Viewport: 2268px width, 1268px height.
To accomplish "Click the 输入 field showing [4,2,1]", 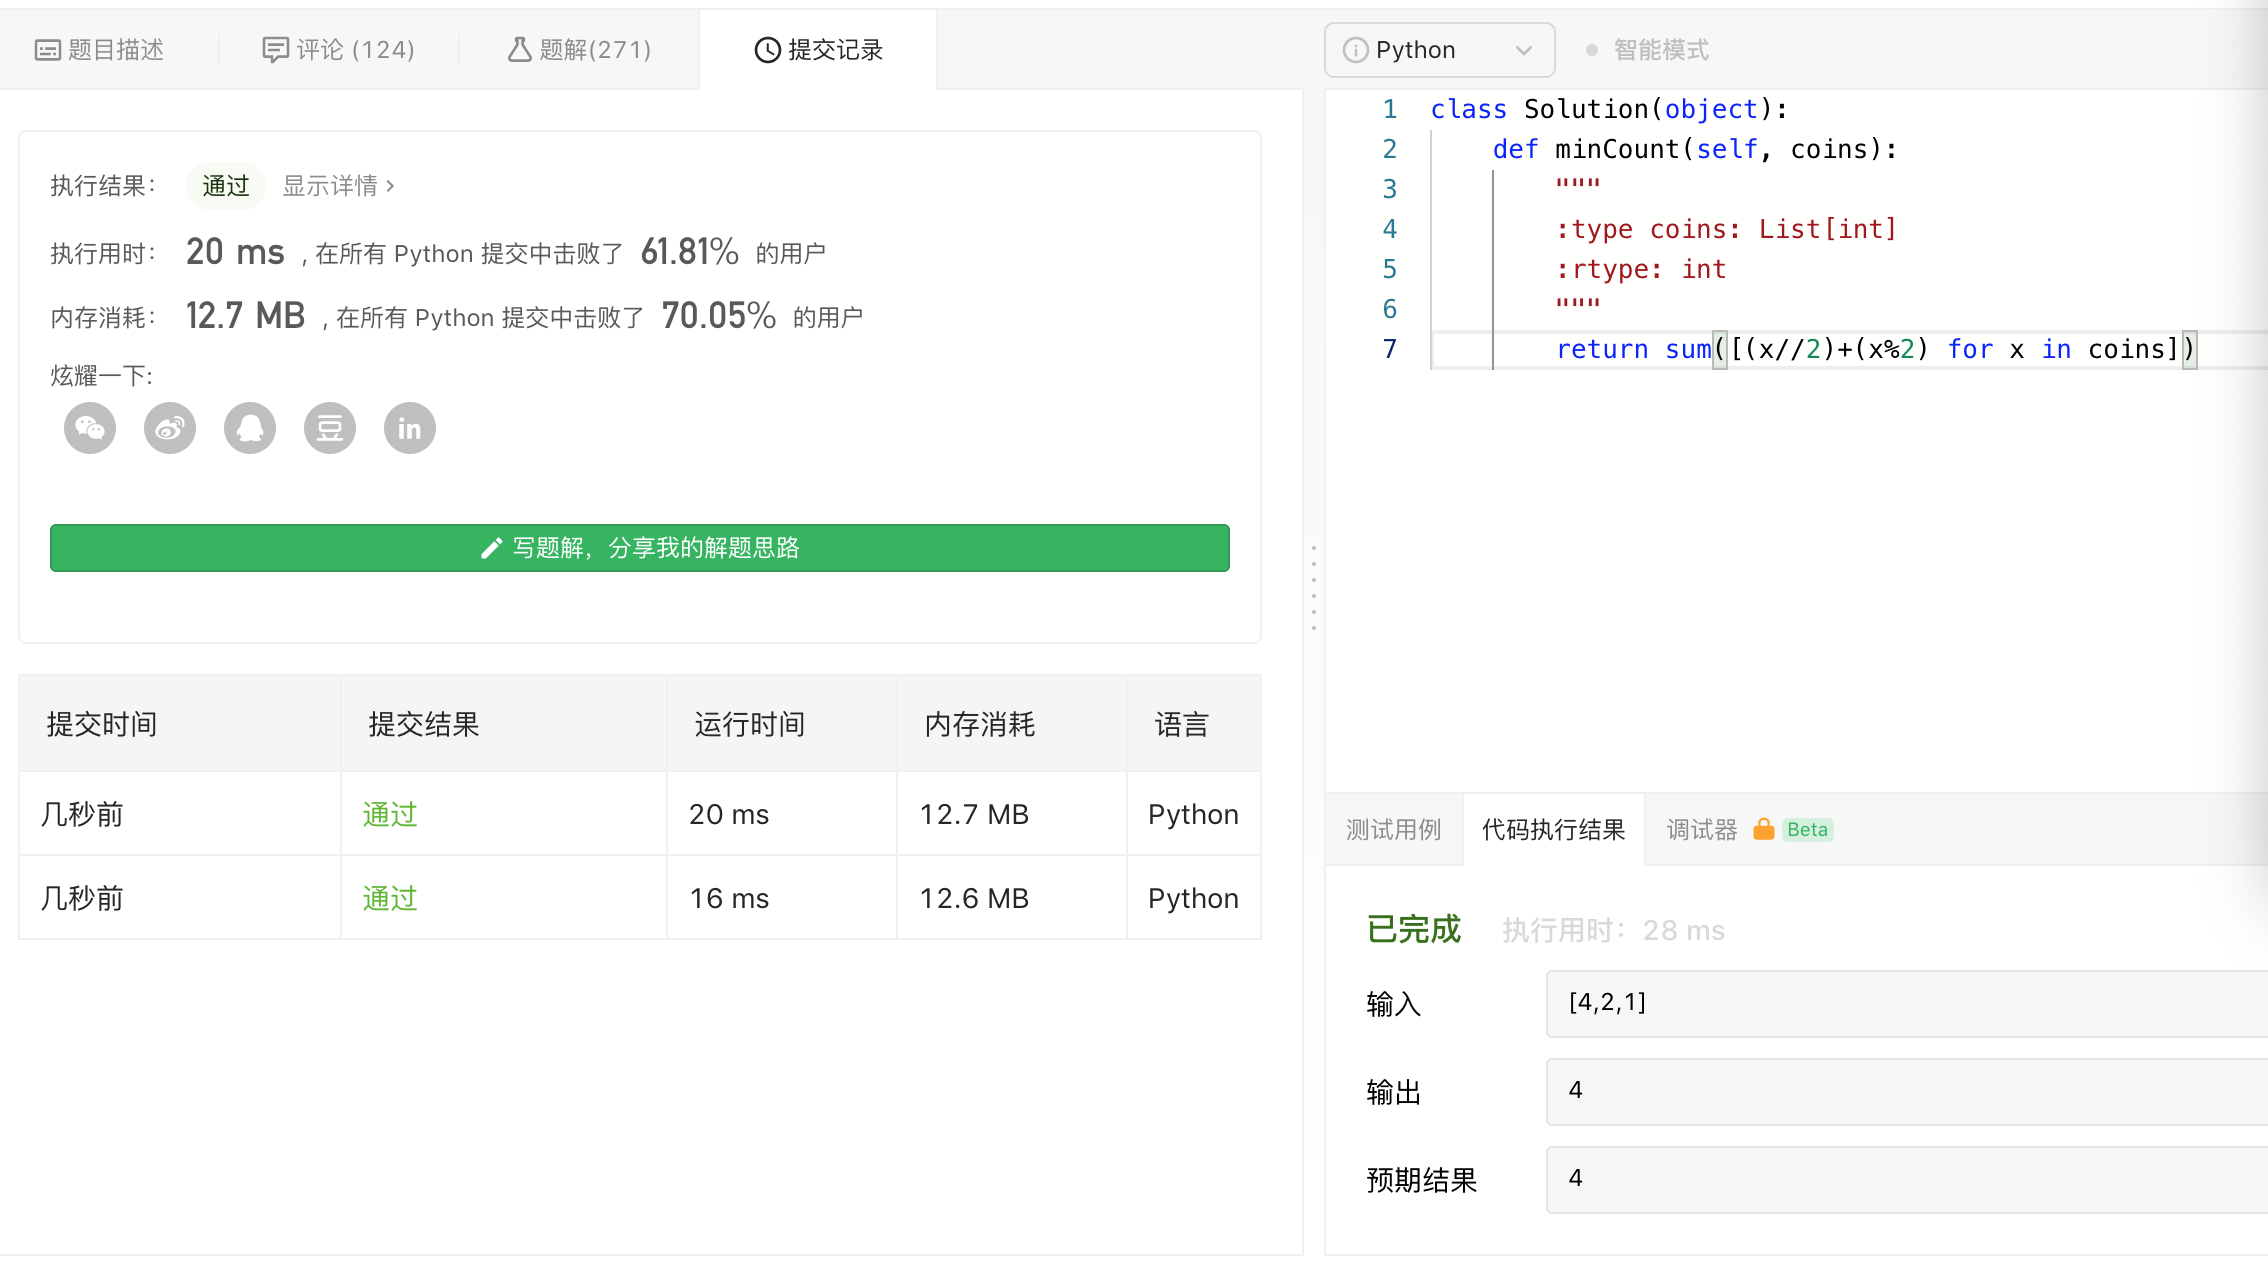I will click(x=1906, y=1003).
